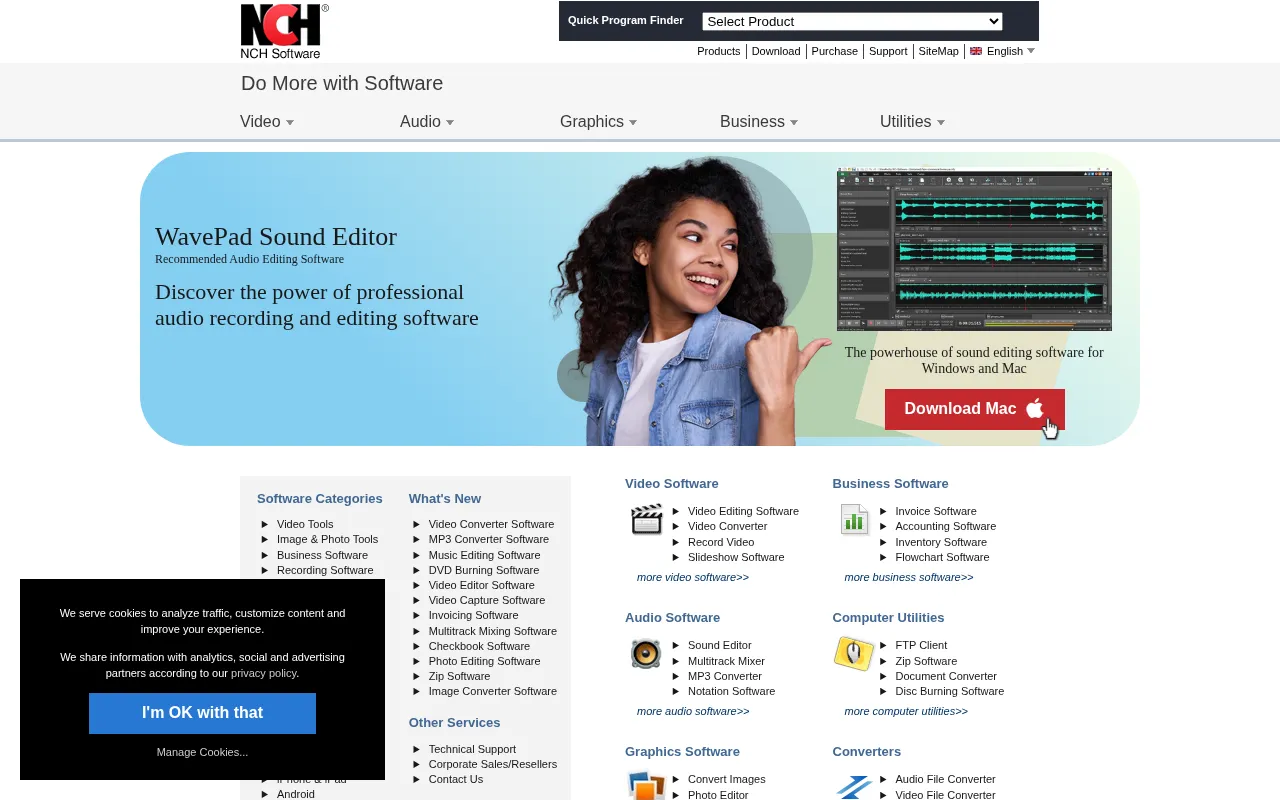1280x800 pixels.
Task: Open MP3 Converter Software in What's New
Action: point(489,539)
